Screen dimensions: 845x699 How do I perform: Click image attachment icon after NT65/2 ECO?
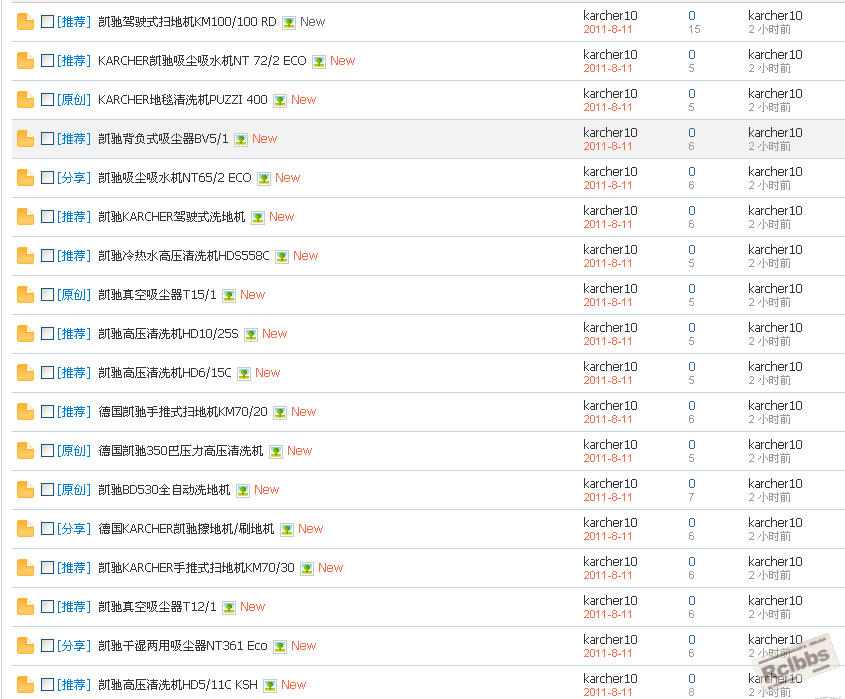264,178
